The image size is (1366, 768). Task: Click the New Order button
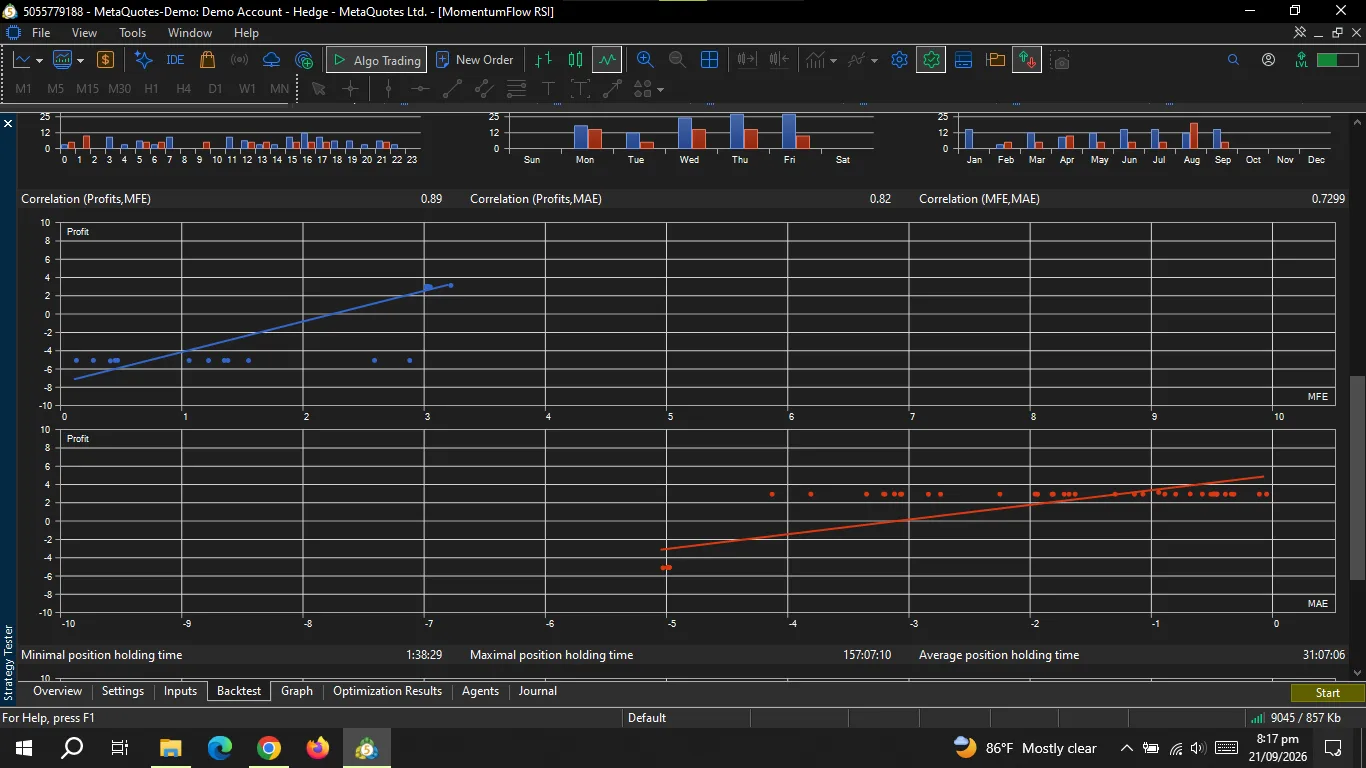pyautogui.click(x=475, y=60)
